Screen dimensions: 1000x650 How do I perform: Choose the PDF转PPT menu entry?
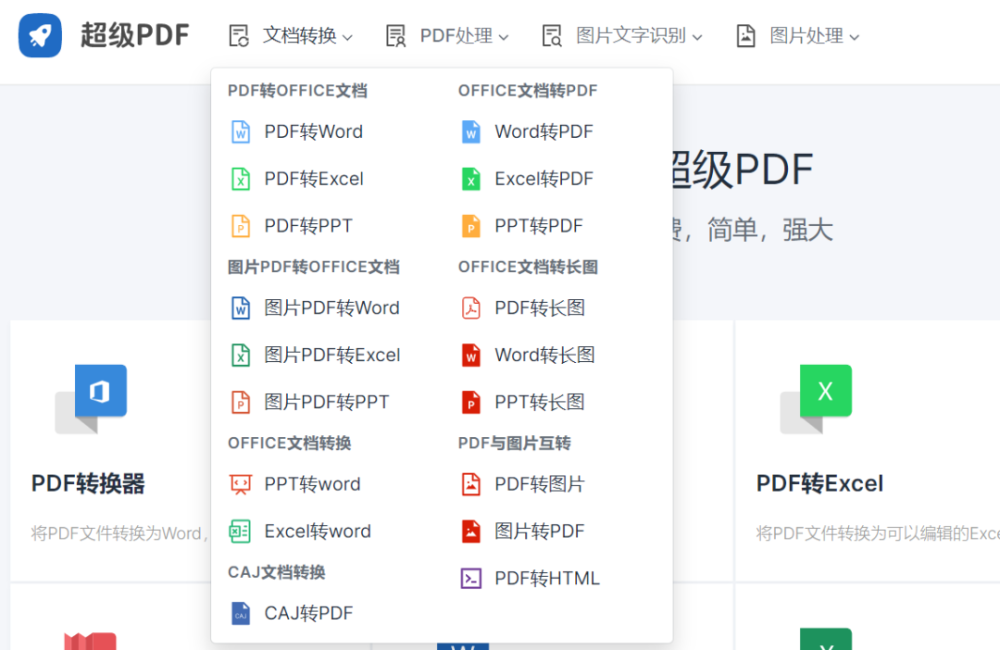tap(309, 226)
